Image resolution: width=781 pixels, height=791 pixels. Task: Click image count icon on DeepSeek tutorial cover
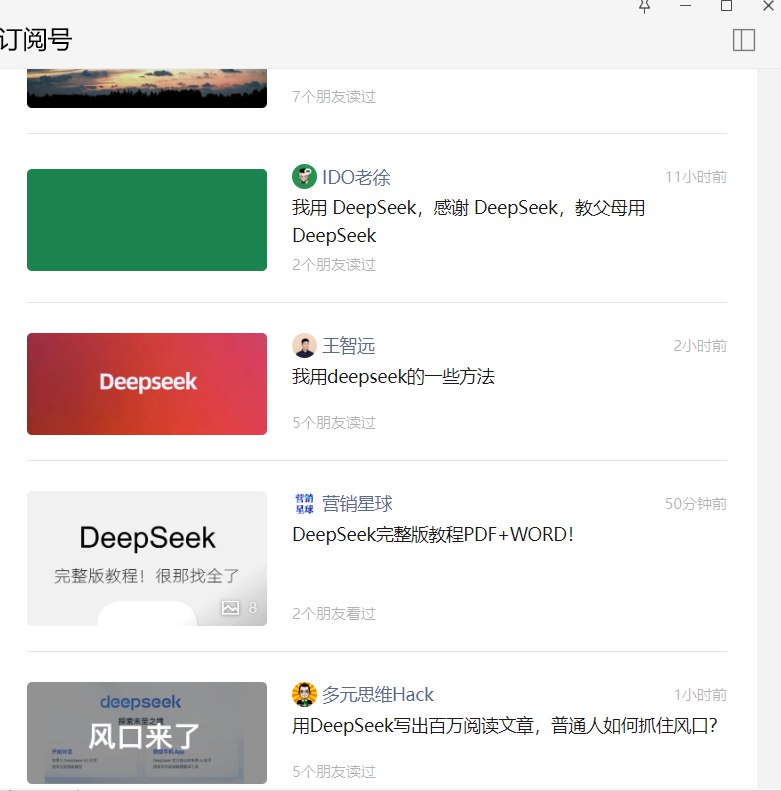[231, 607]
